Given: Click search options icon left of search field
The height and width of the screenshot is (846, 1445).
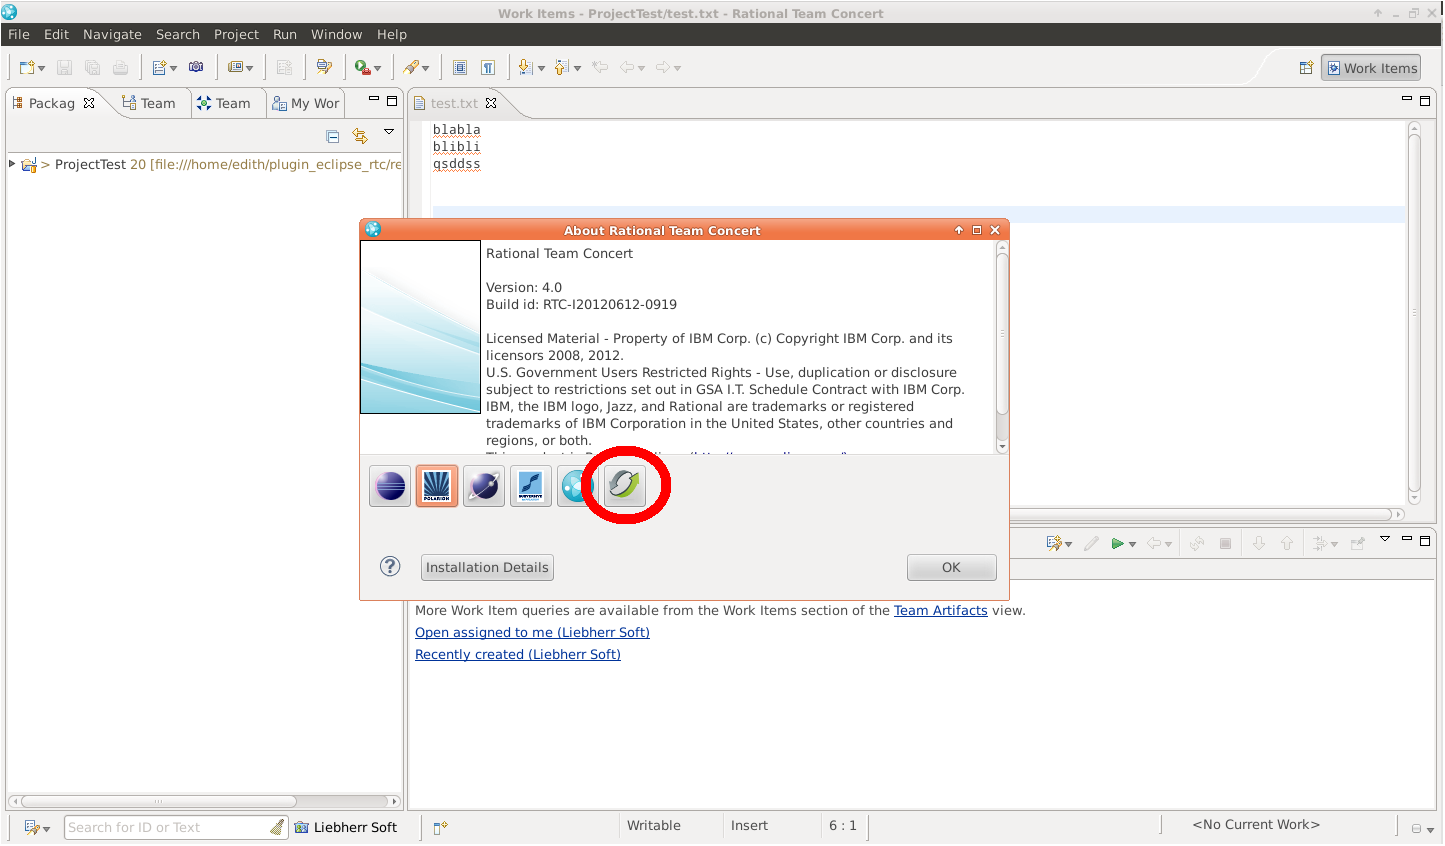Looking at the screenshot, I should [32, 828].
